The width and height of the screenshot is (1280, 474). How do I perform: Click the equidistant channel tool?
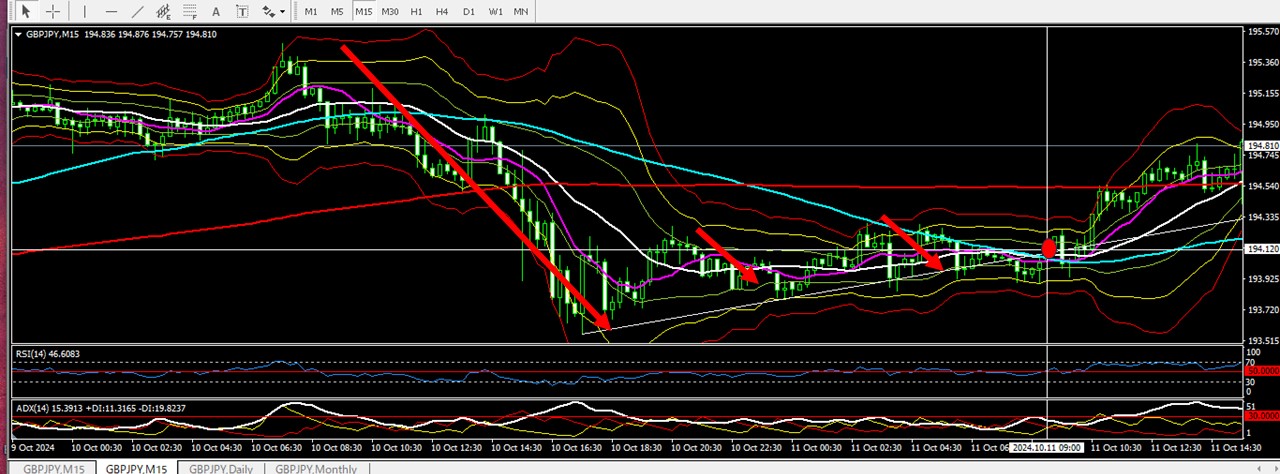(x=163, y=11)
